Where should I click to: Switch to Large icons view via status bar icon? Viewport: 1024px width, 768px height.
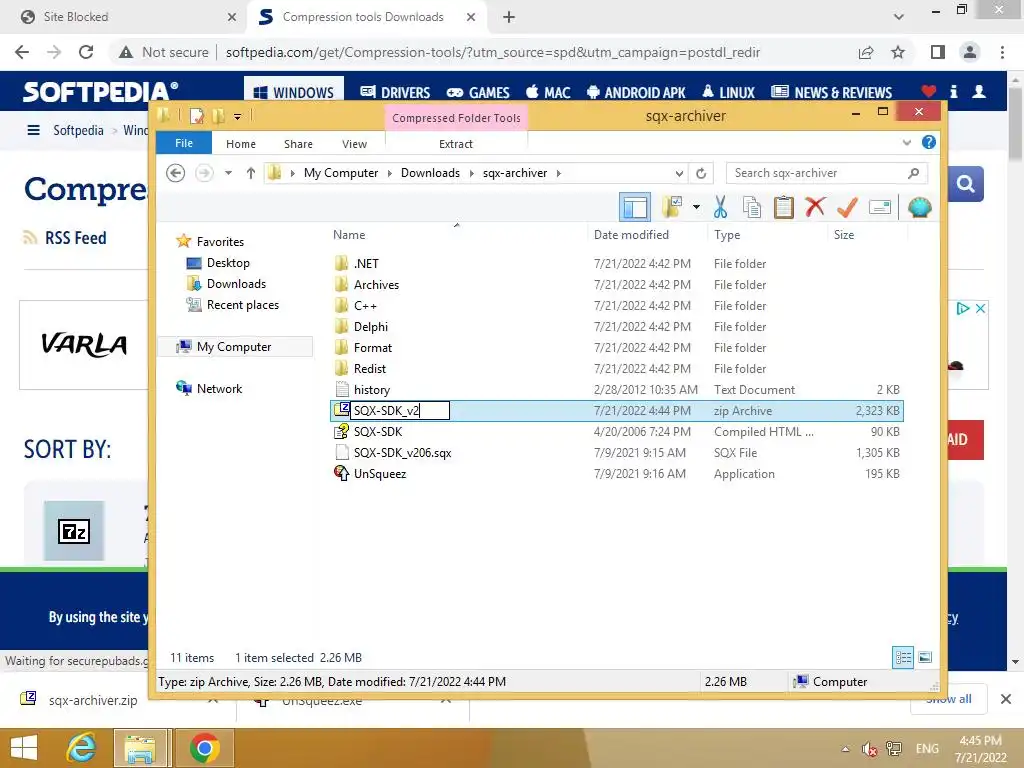click(x=925, y=657)
